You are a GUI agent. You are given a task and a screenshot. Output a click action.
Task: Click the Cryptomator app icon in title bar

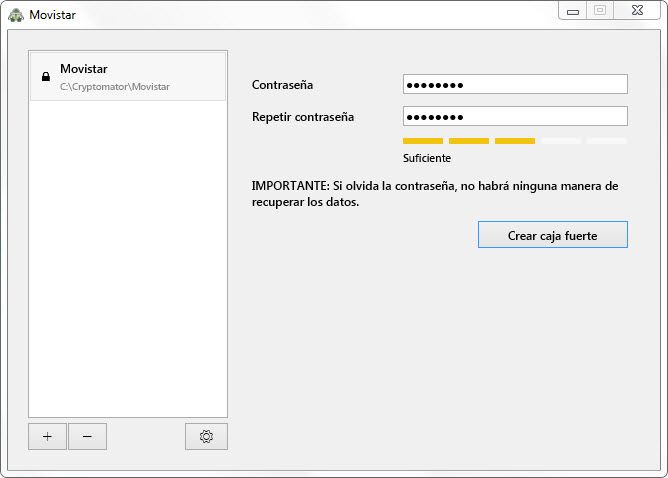coord(15,15)
